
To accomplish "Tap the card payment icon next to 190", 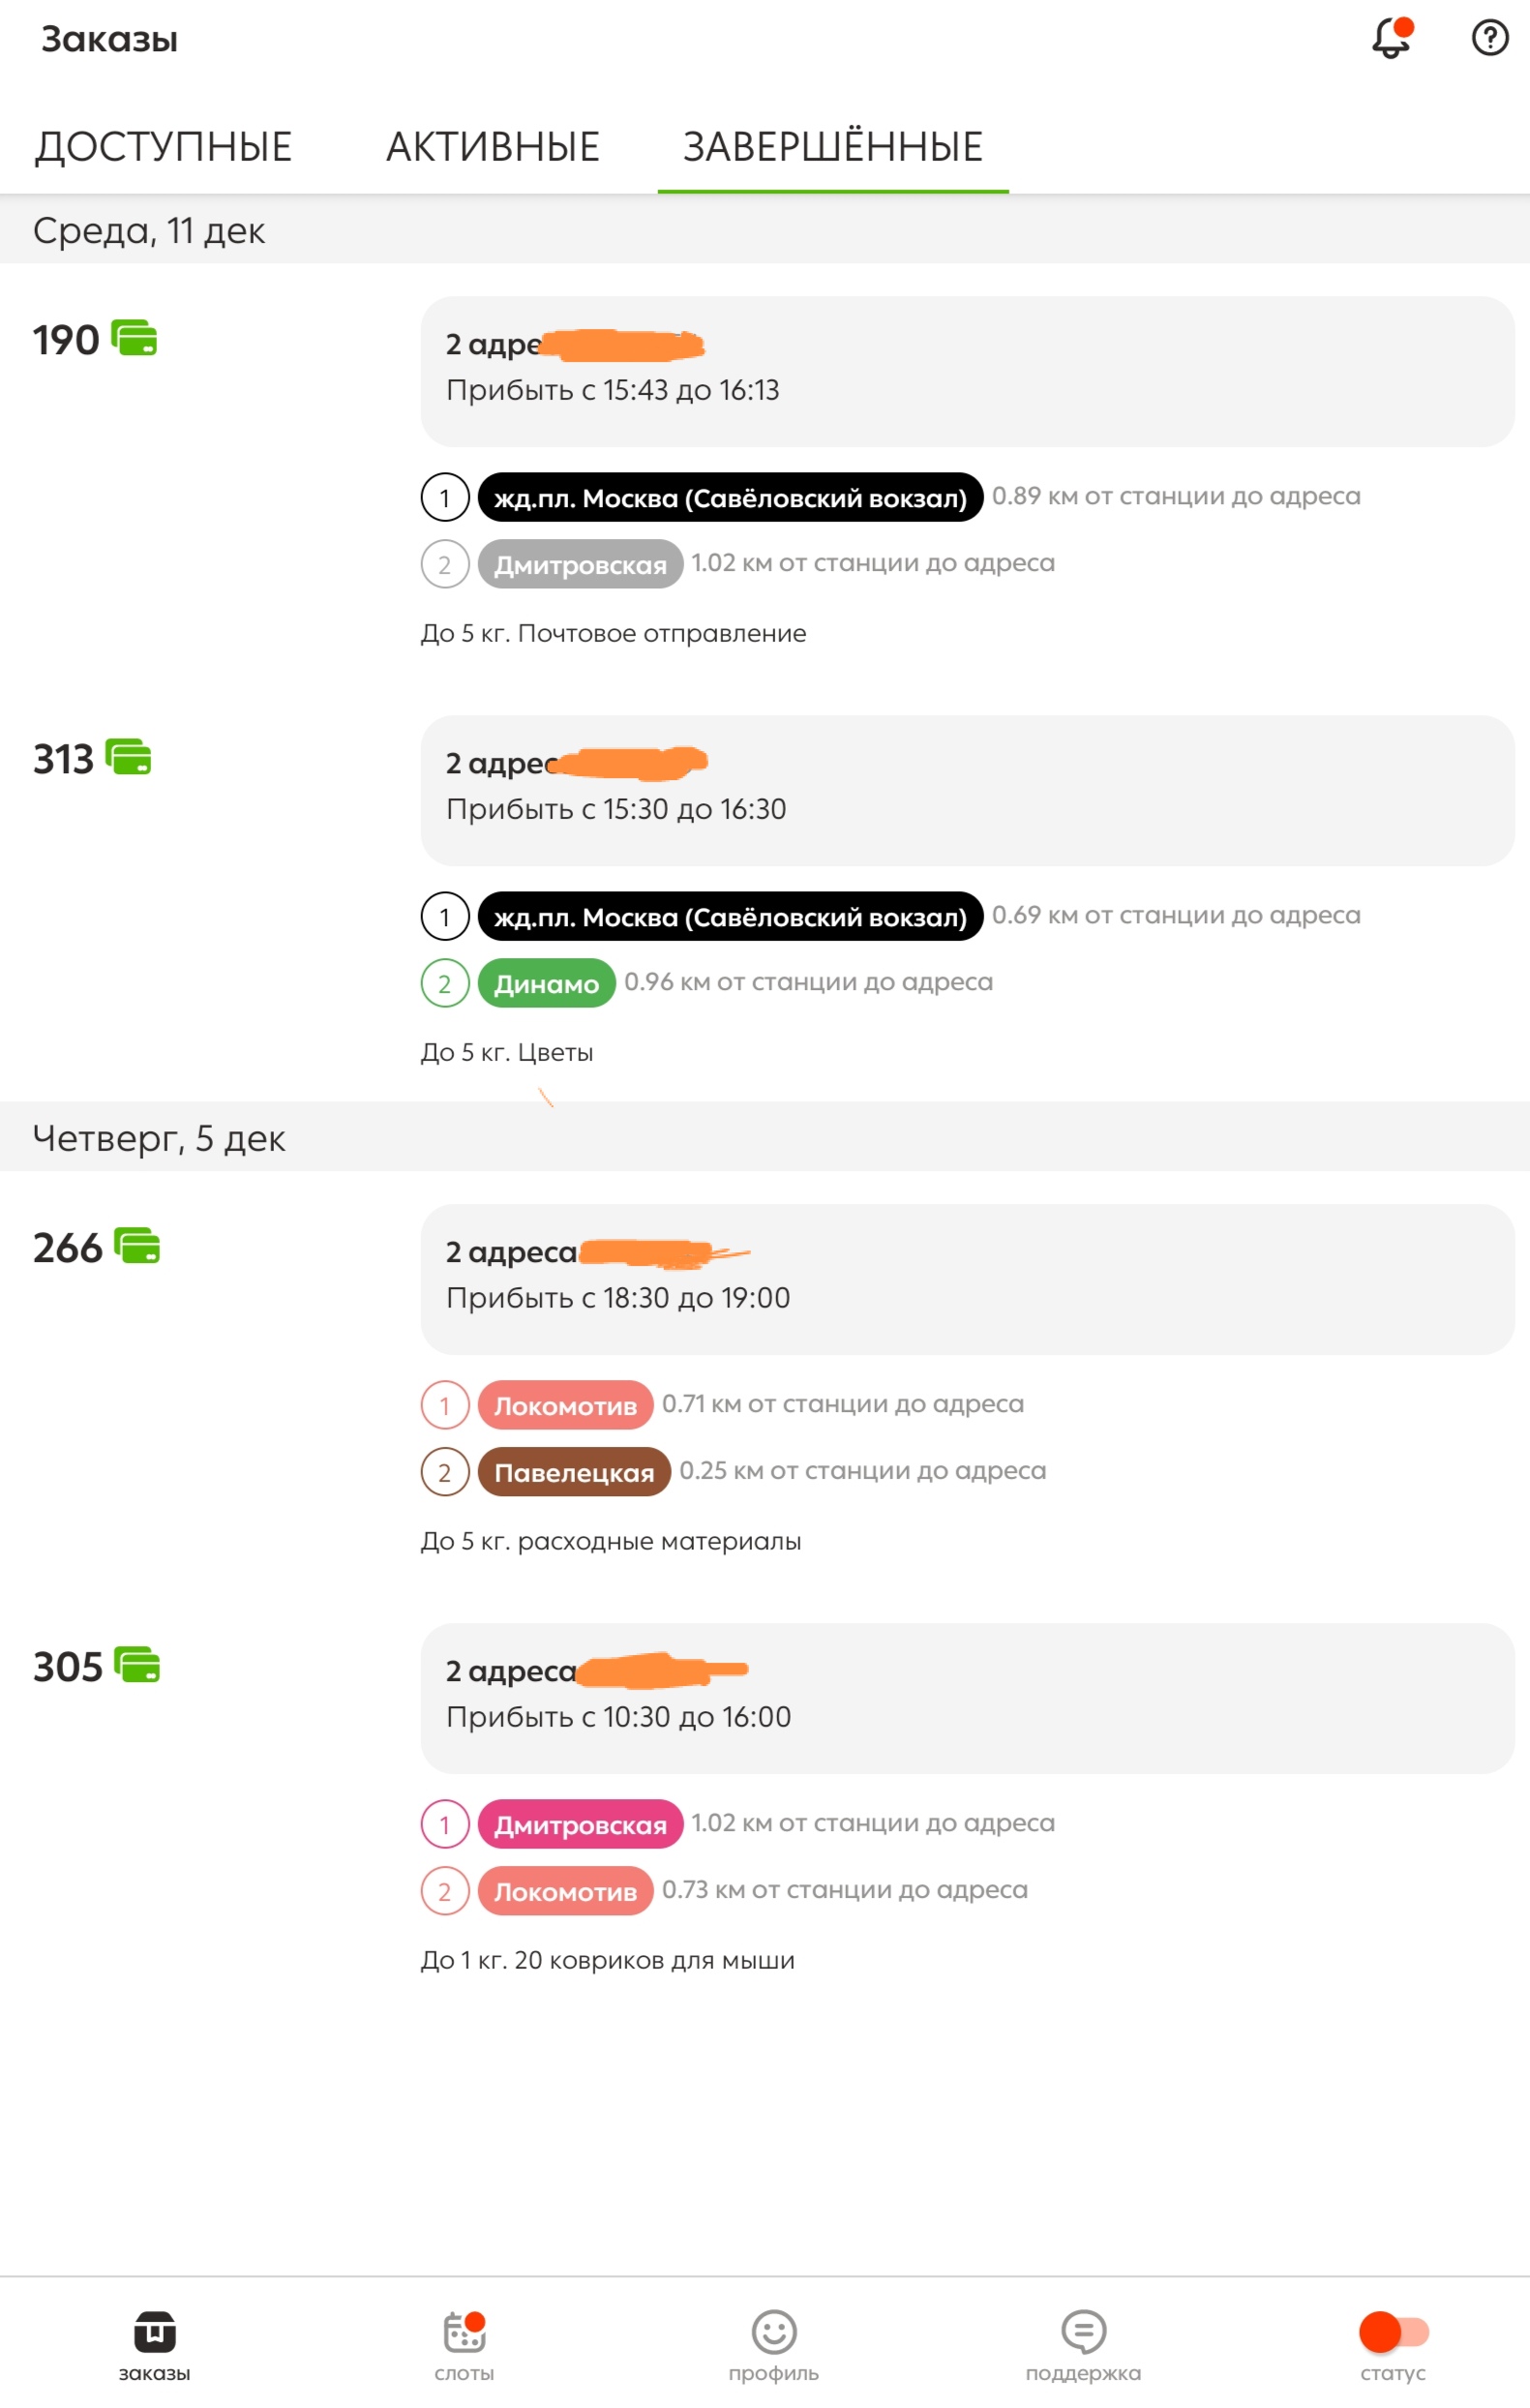I will click(x=134, y=338).
